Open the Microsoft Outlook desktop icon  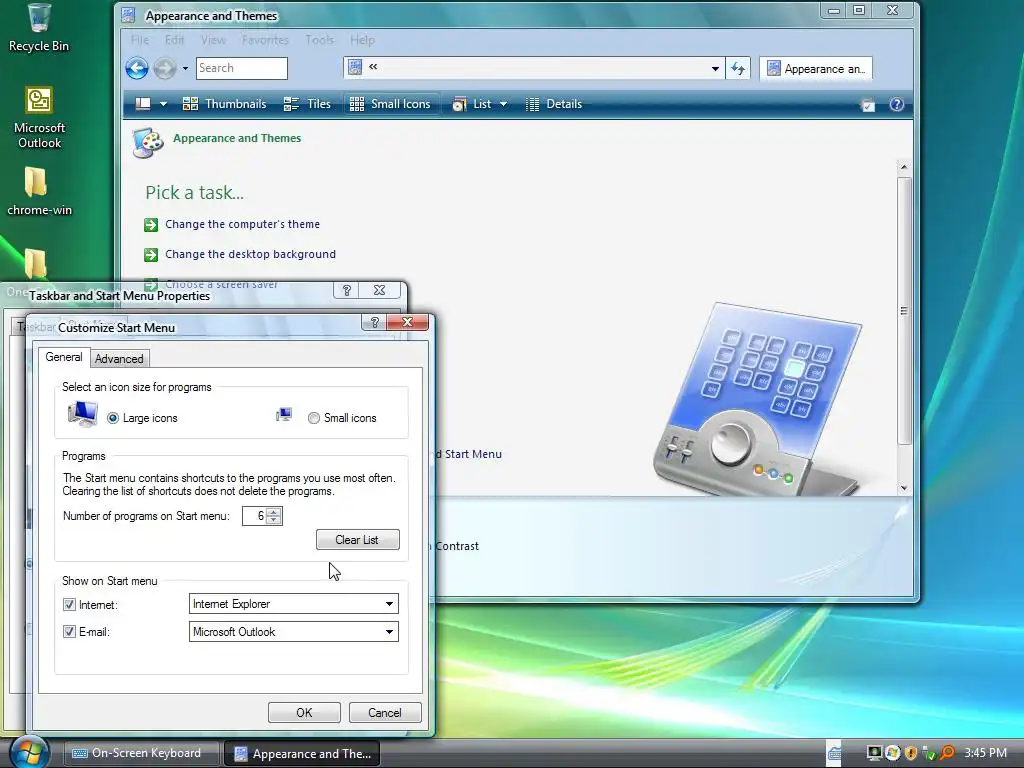39,118
